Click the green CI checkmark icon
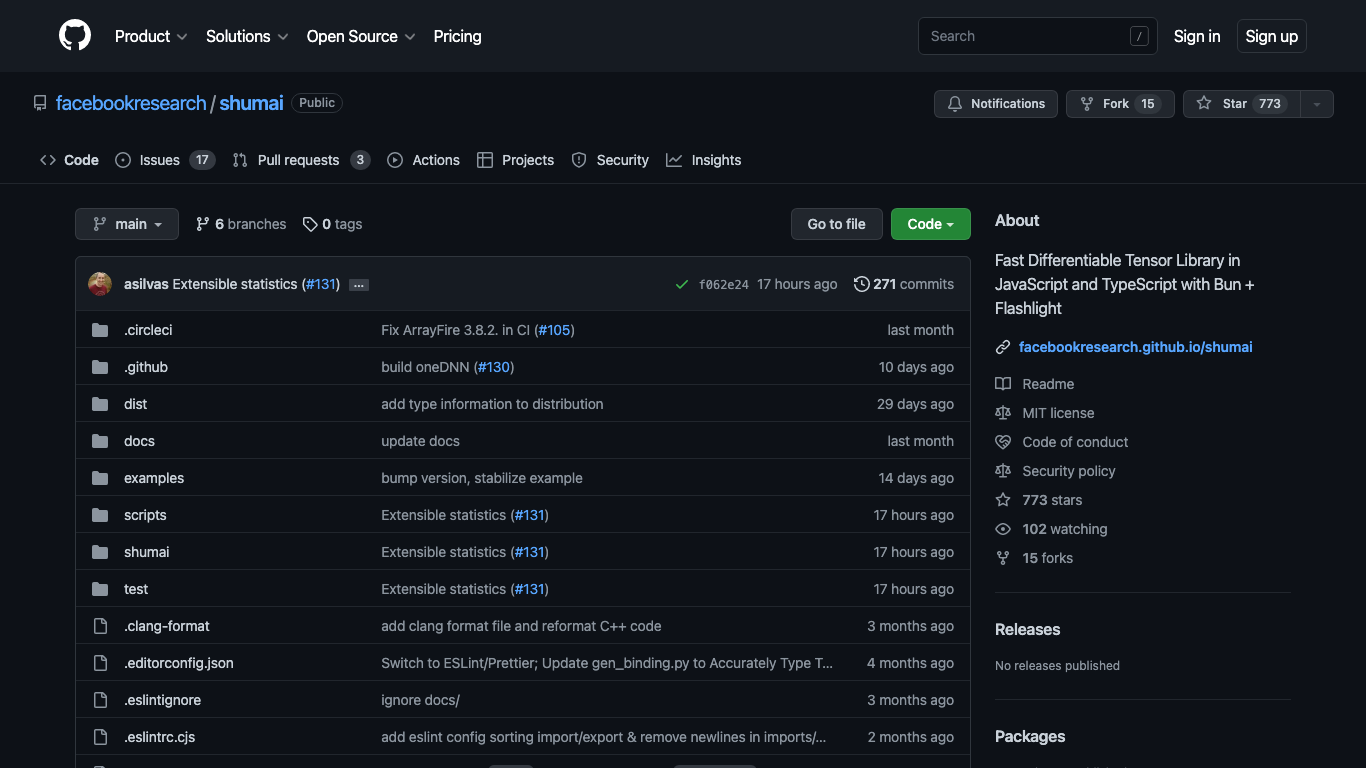Viewport: 1366px width, 768px height. (x=681, y=284)
